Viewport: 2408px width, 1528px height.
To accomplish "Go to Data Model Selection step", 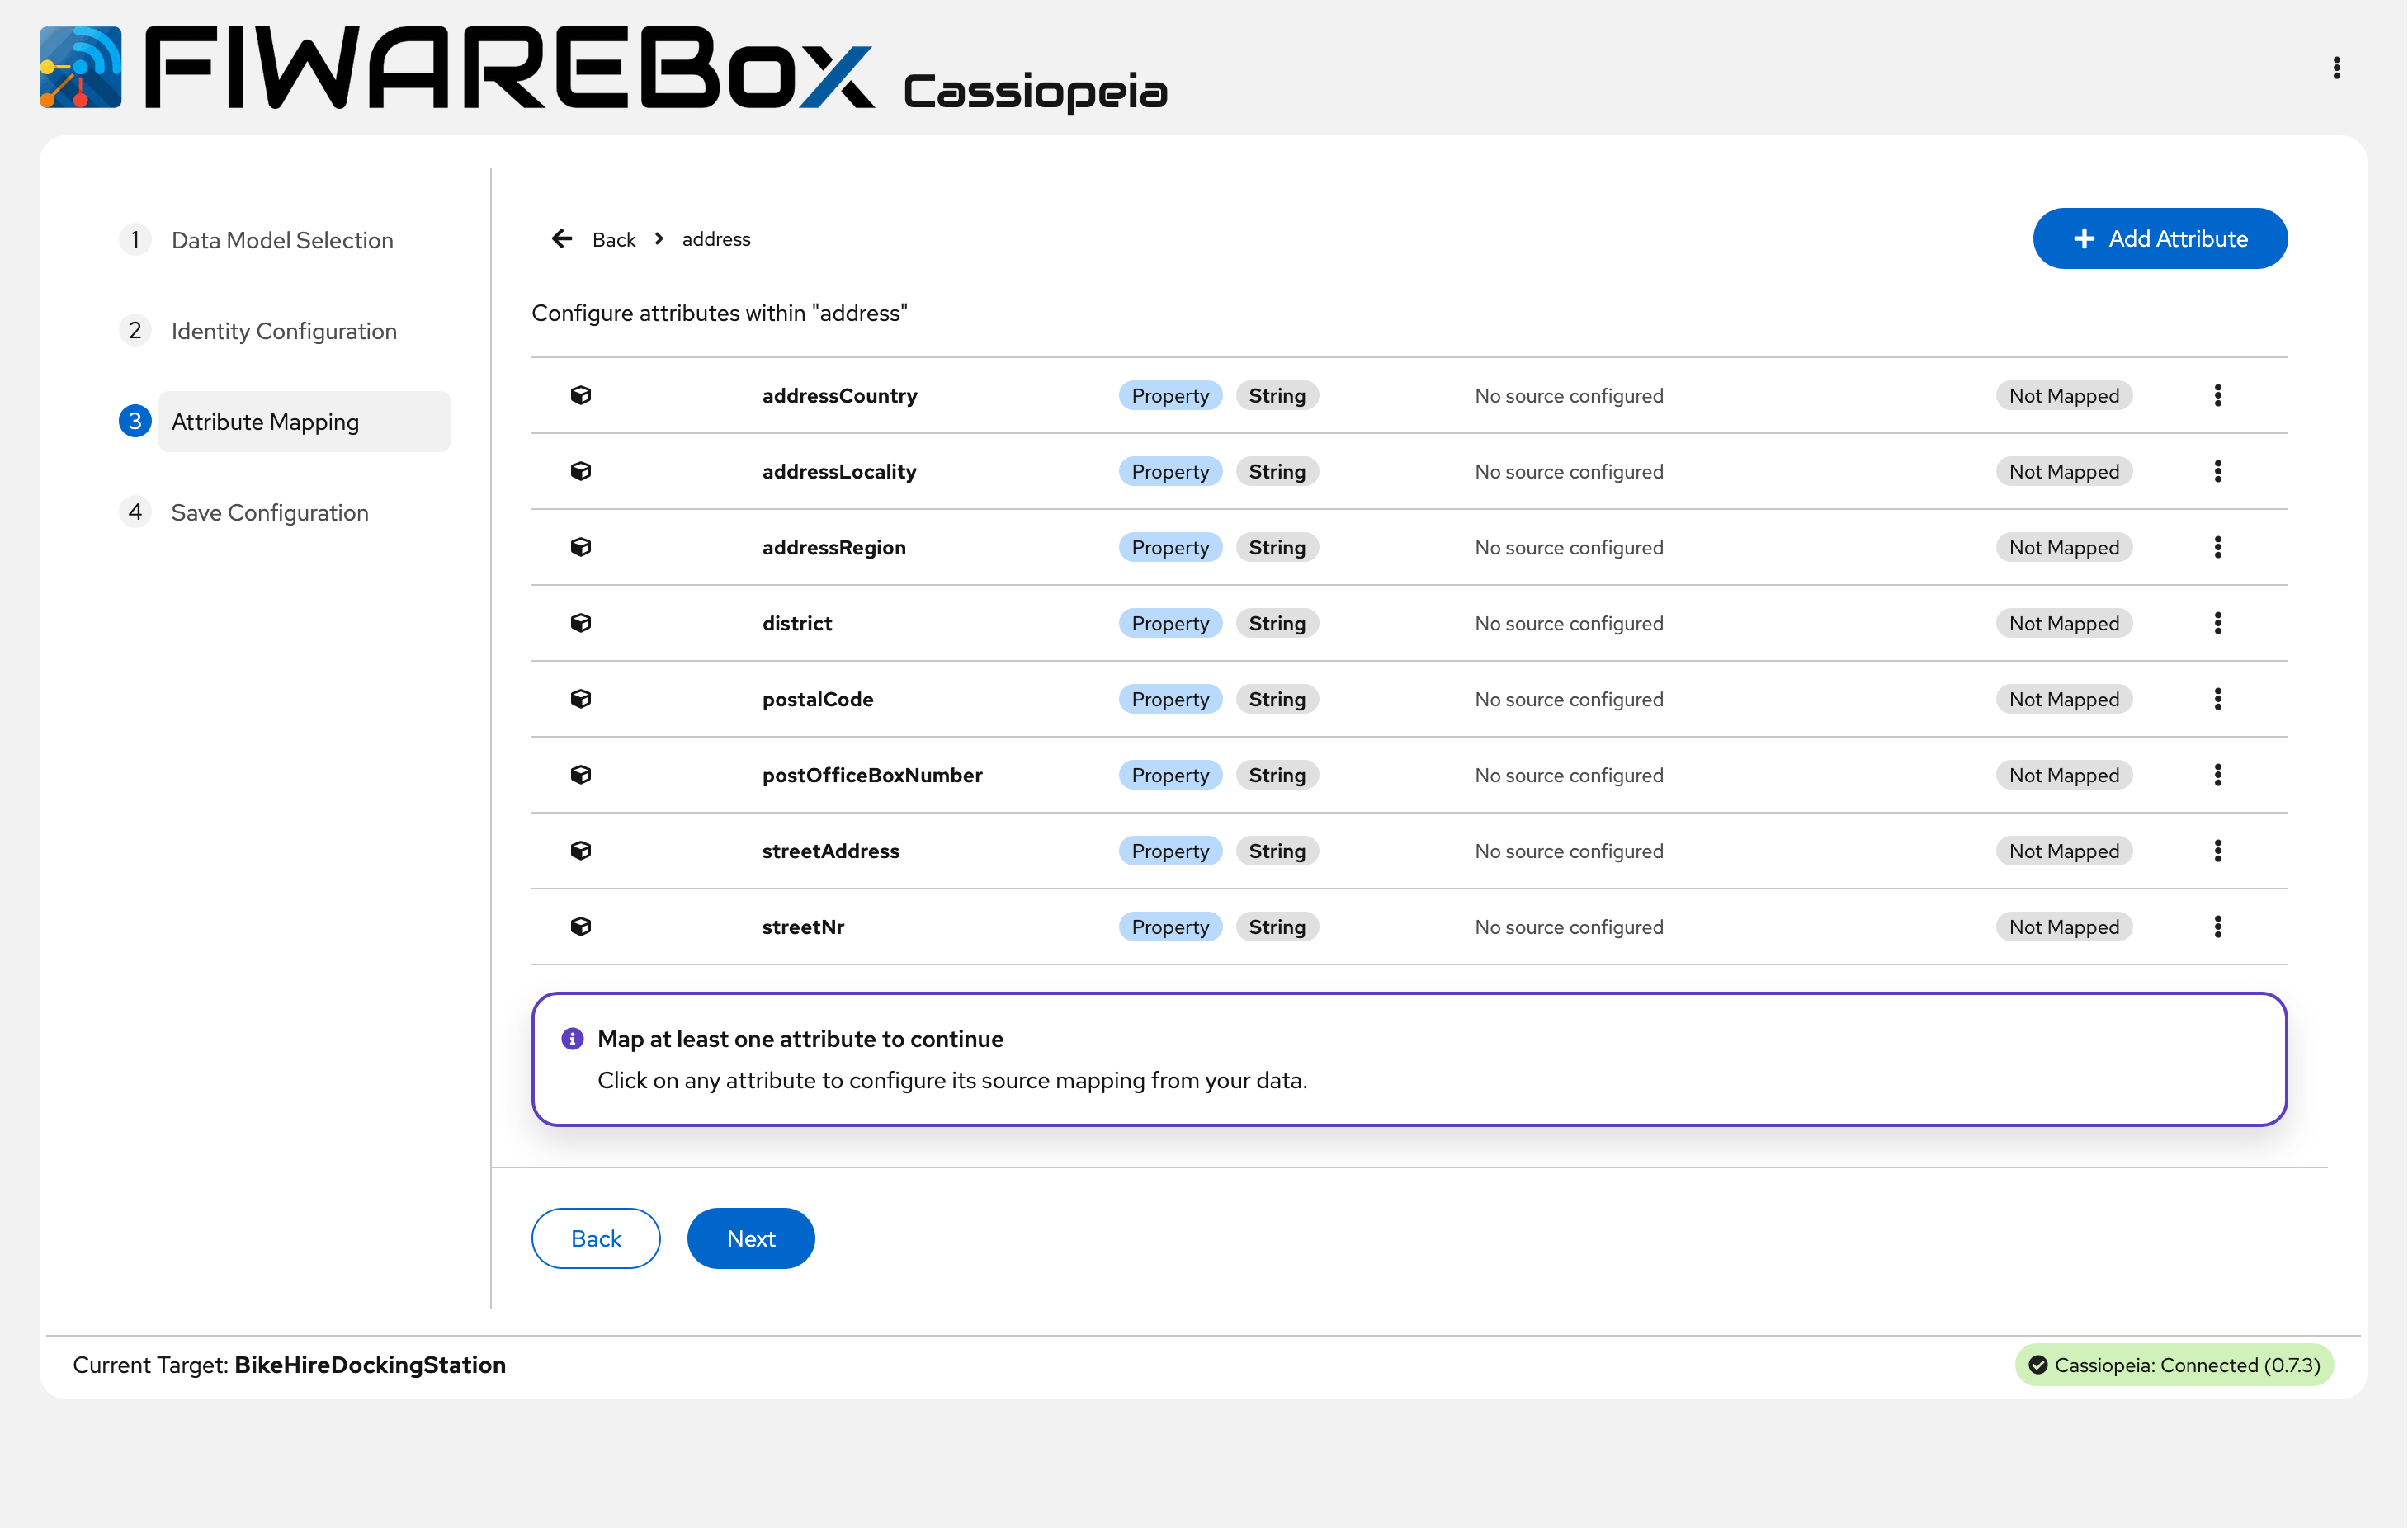I will coord(282,240).
